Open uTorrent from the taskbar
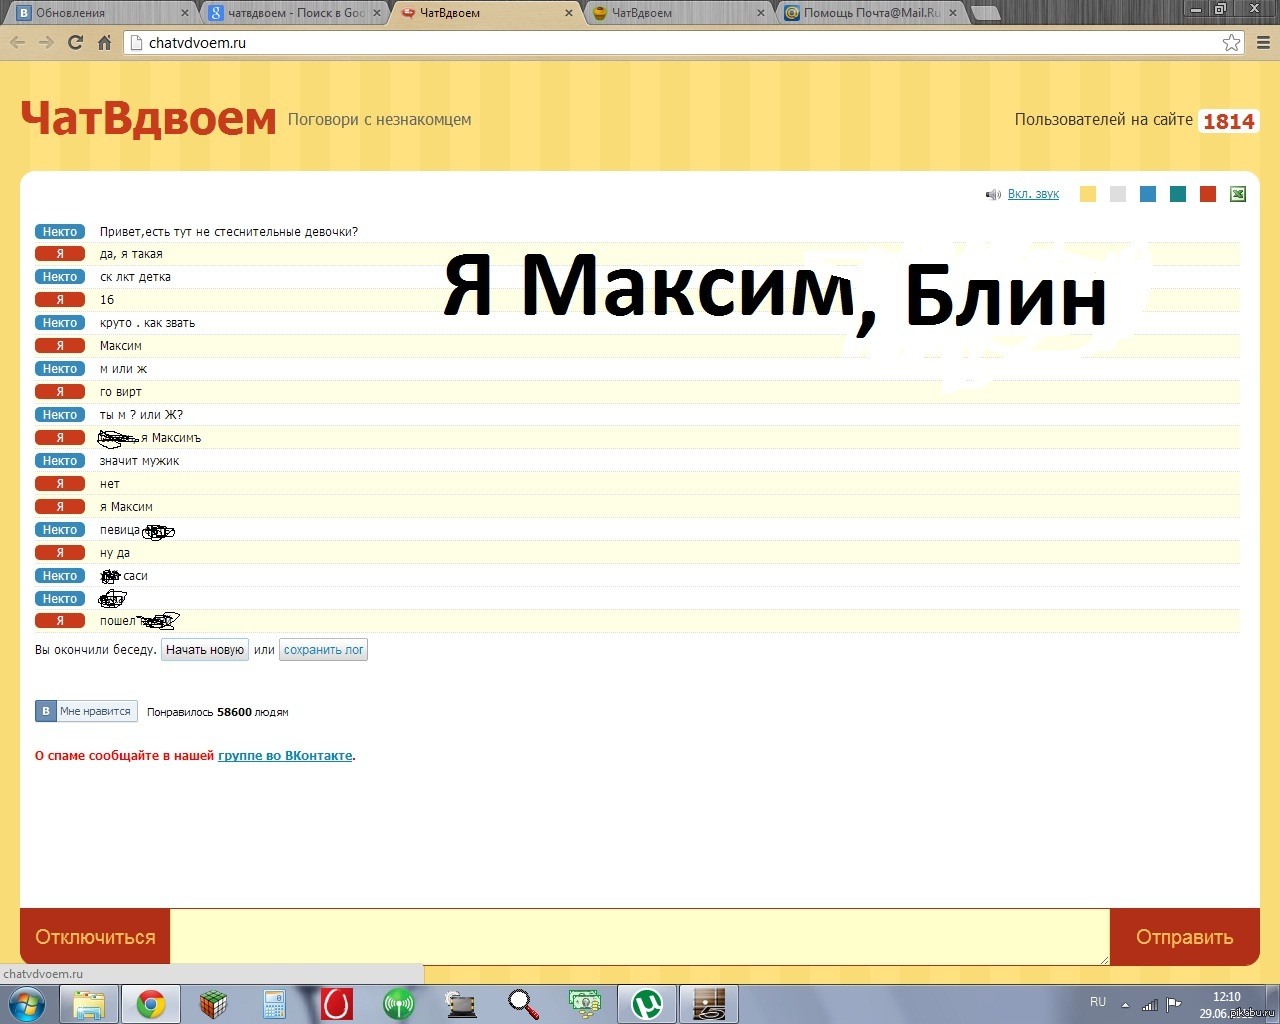 [647, 1003]
